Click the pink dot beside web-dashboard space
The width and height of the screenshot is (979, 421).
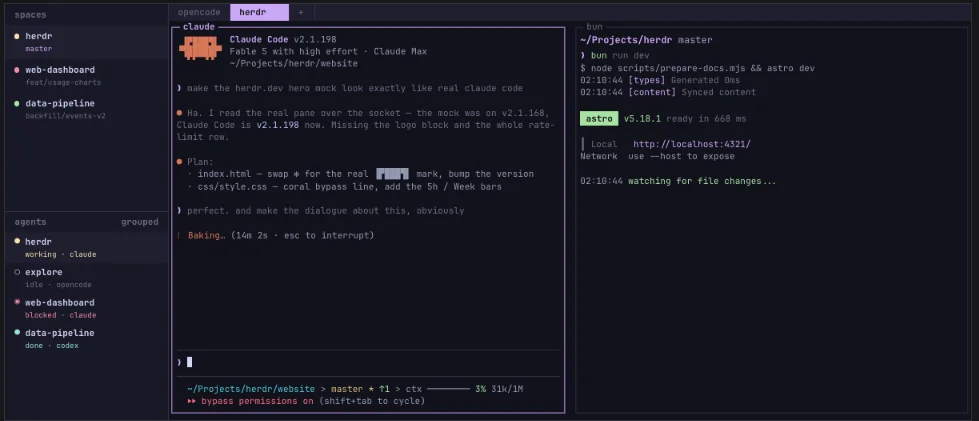pyautogui.click(x=17, y=70)
